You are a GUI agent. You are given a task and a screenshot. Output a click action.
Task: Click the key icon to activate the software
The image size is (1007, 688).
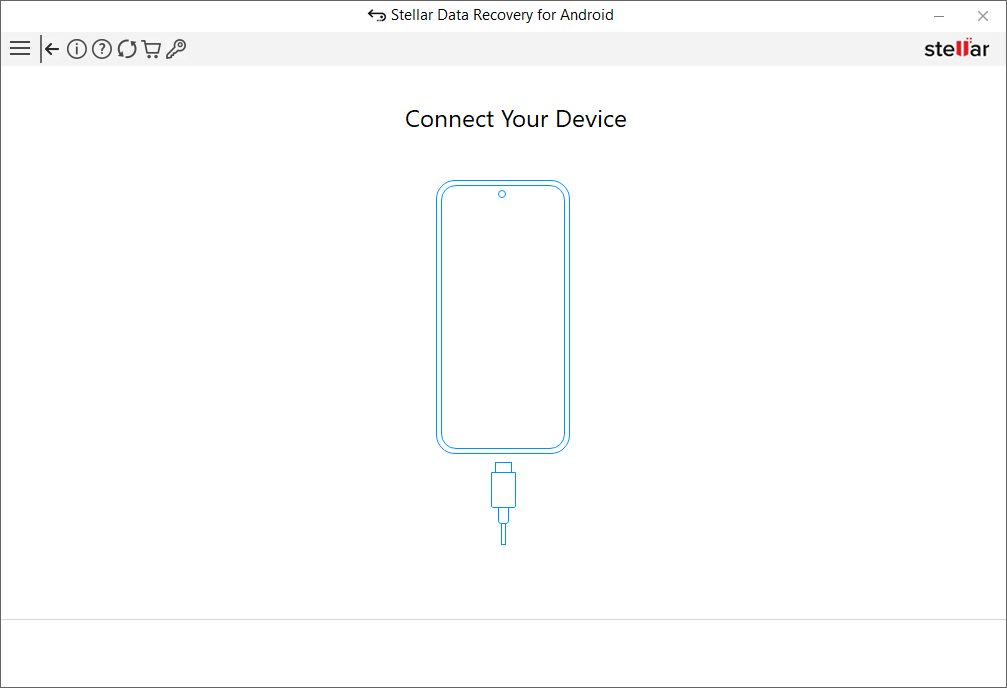[x=176, y=49]
